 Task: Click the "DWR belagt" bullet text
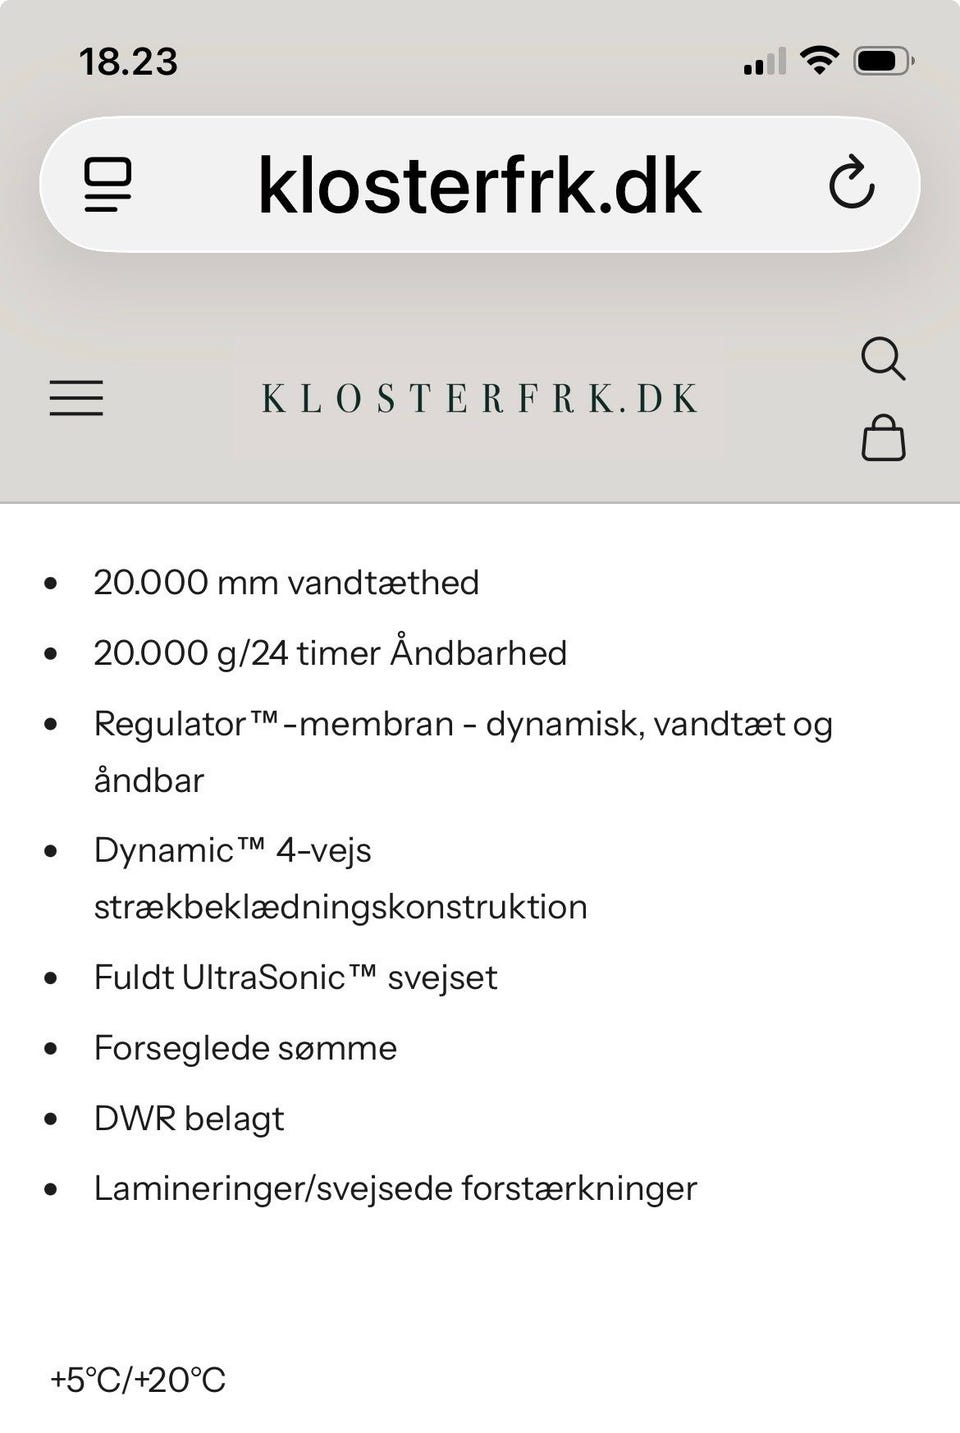189,1118
